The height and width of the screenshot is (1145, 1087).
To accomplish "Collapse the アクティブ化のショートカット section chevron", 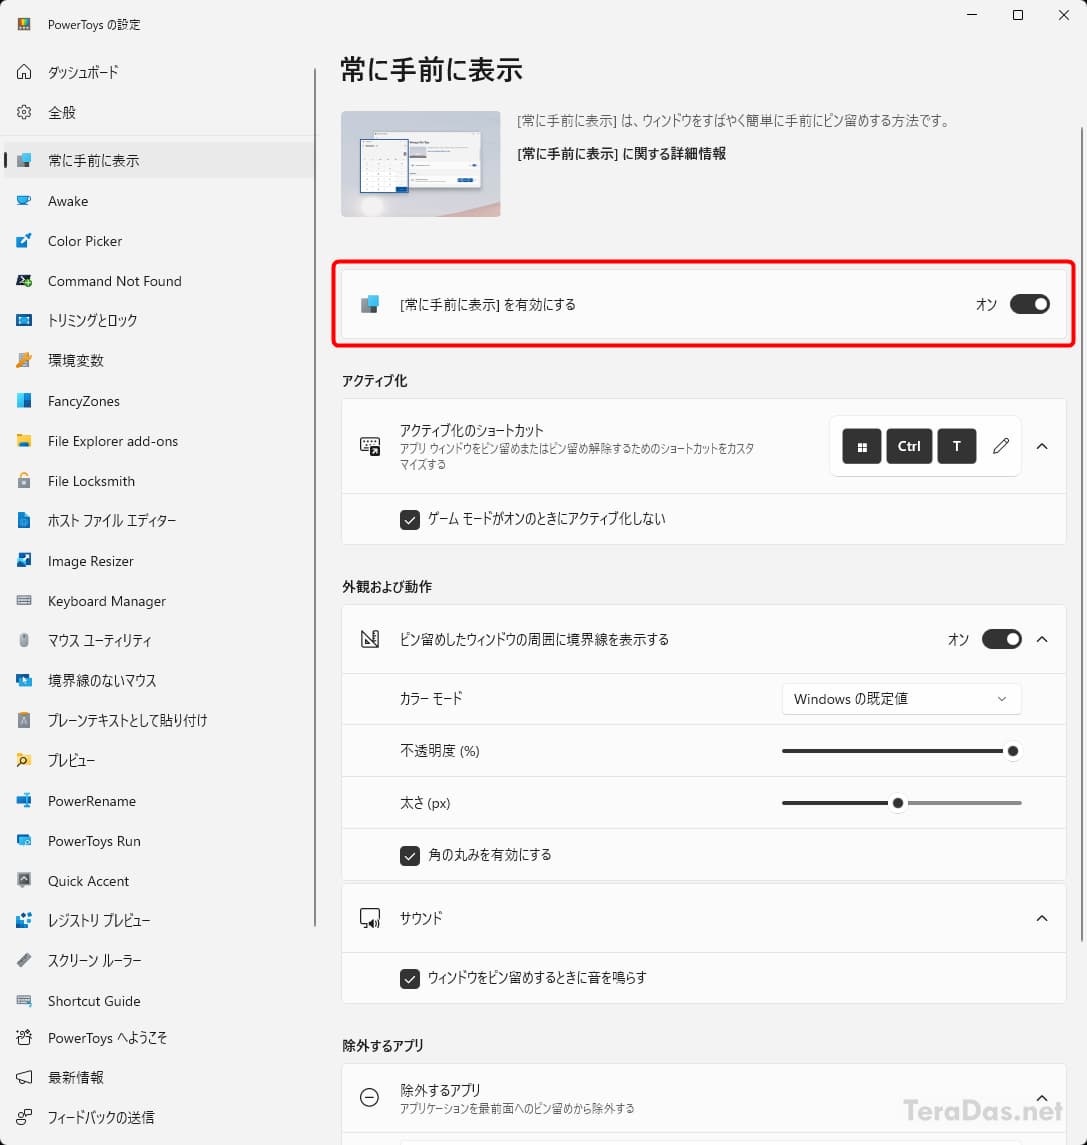I will pyautogui.click(x=1042, y=446).
